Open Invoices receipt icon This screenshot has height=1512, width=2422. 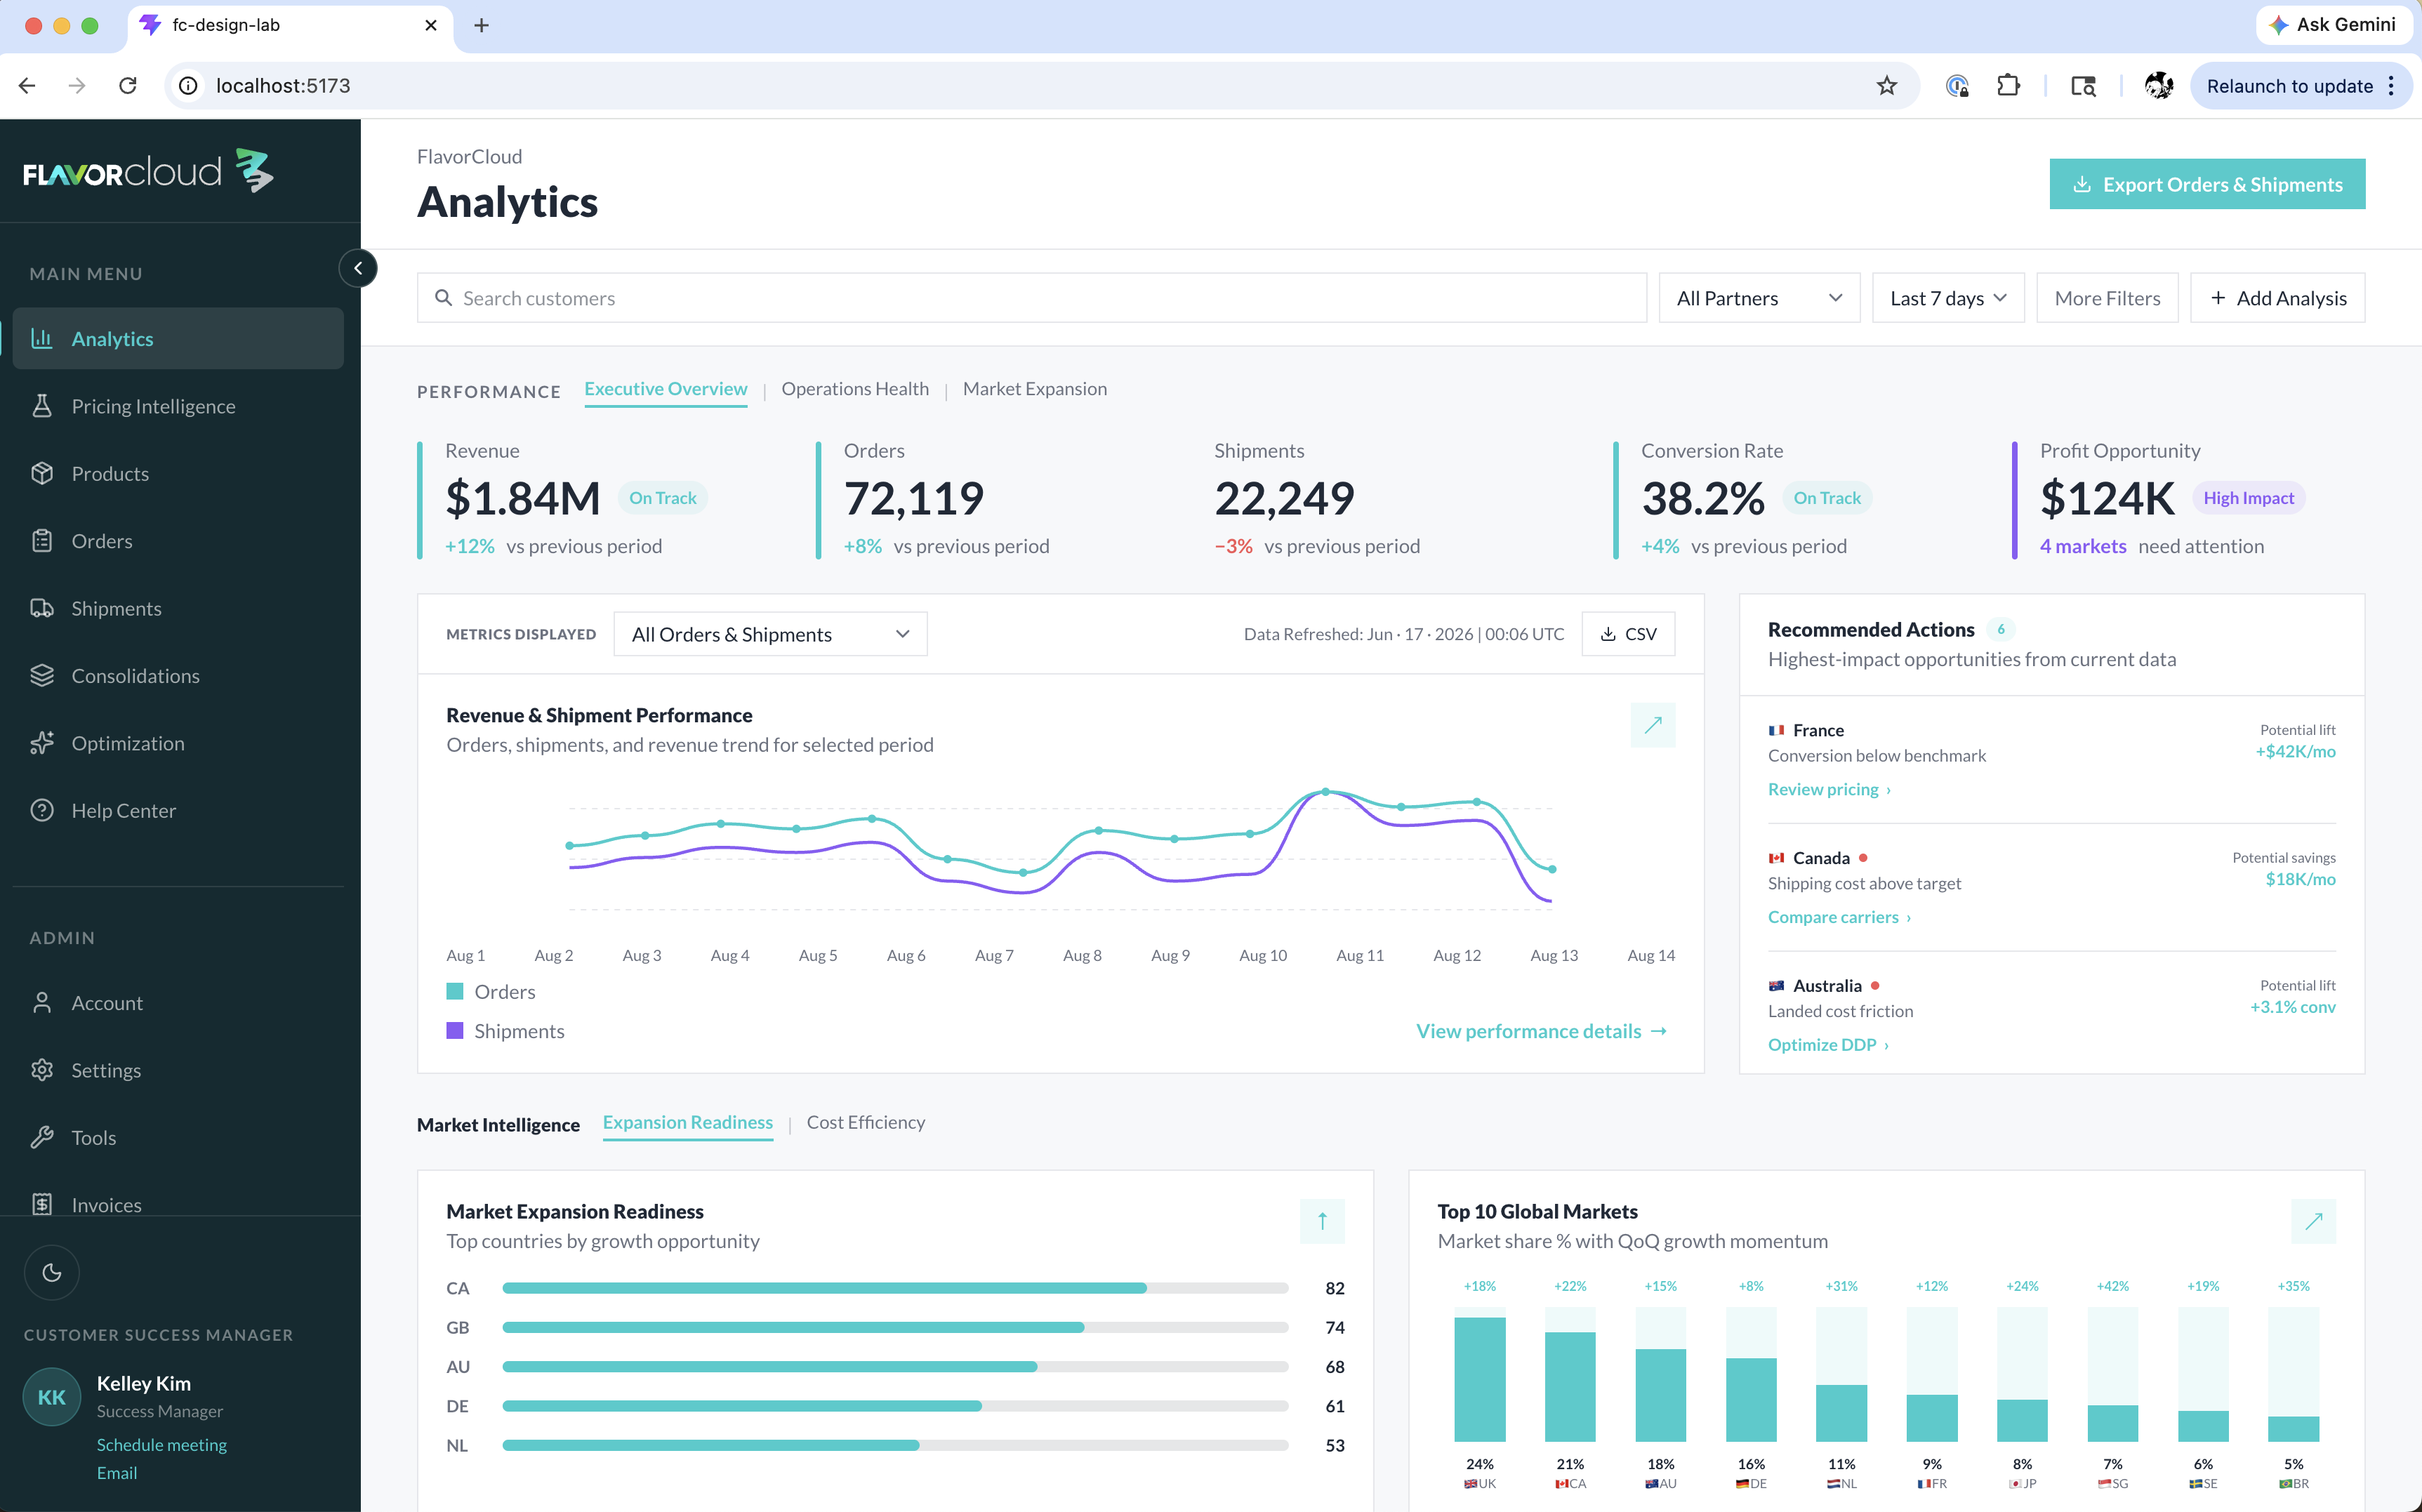click(x=42, y=1204)
